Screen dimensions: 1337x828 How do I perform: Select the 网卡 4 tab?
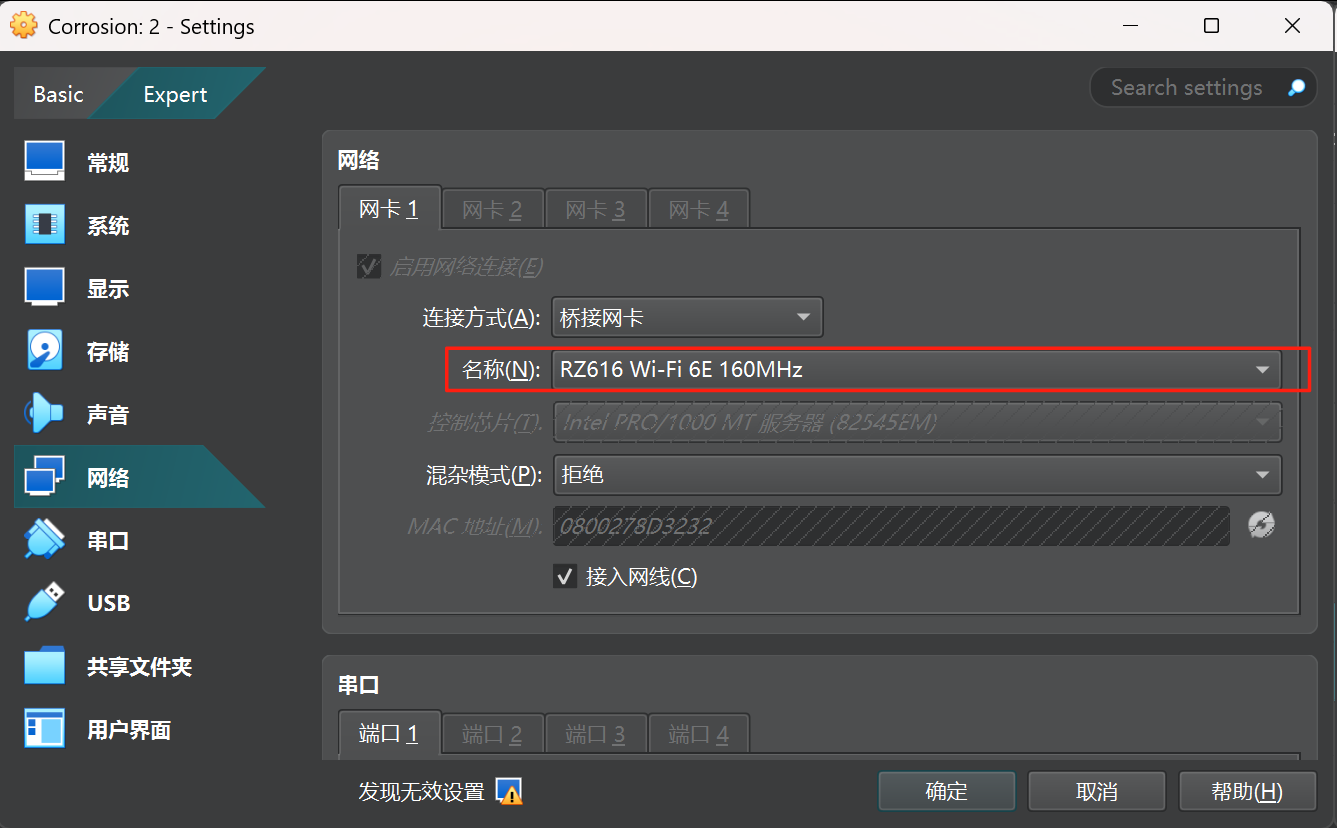pyautogui.click(x=698, y=210)
